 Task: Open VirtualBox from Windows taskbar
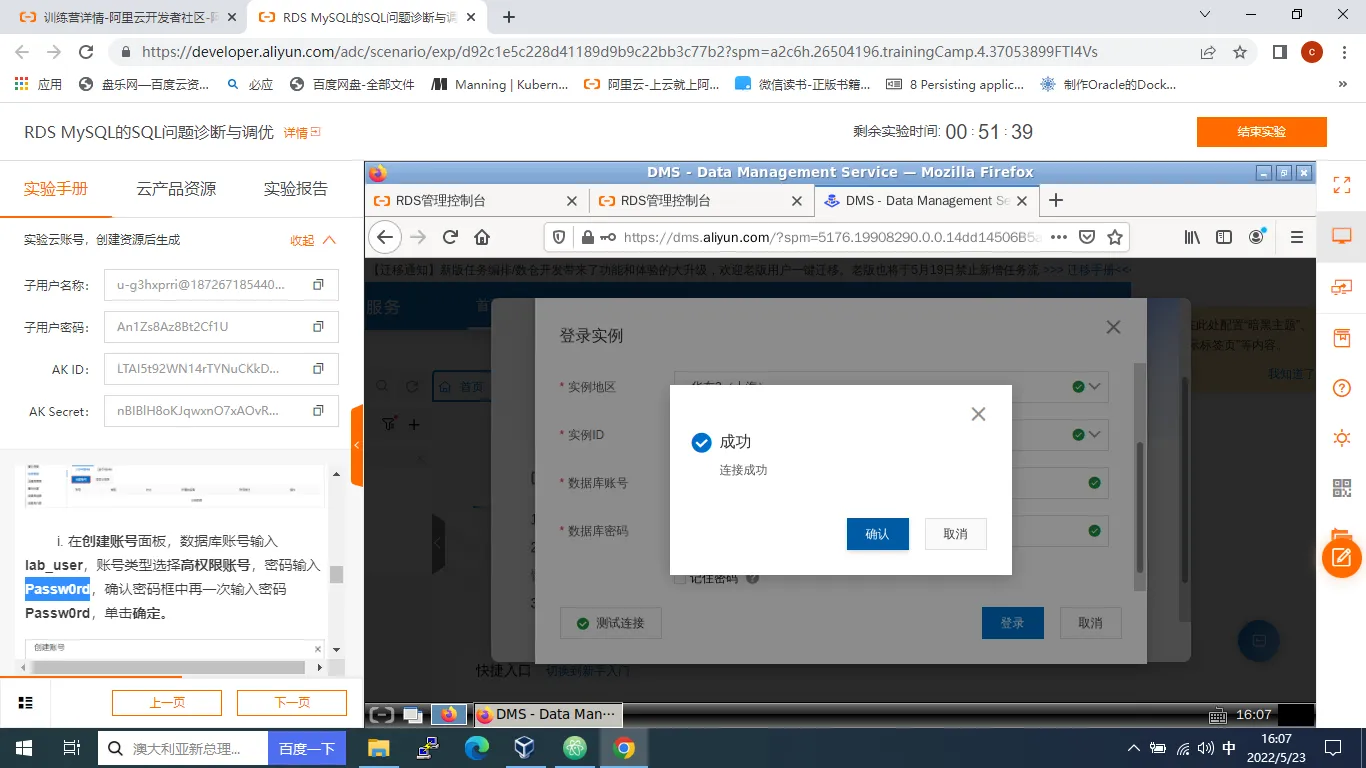point(525,748)
